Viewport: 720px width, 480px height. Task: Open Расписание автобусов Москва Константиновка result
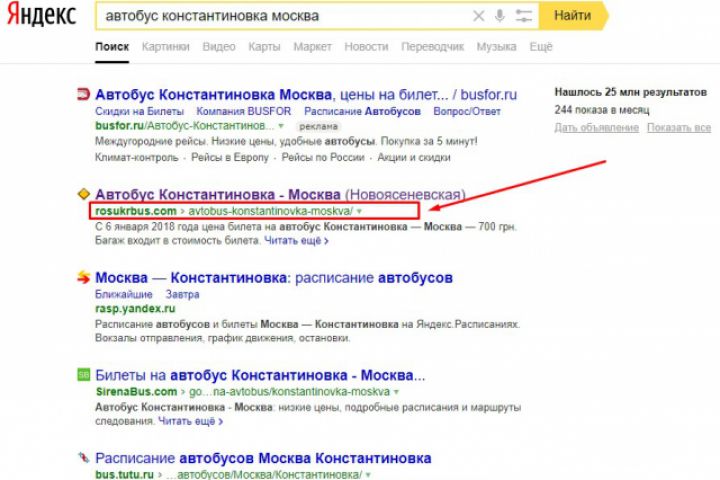[263, 458]
